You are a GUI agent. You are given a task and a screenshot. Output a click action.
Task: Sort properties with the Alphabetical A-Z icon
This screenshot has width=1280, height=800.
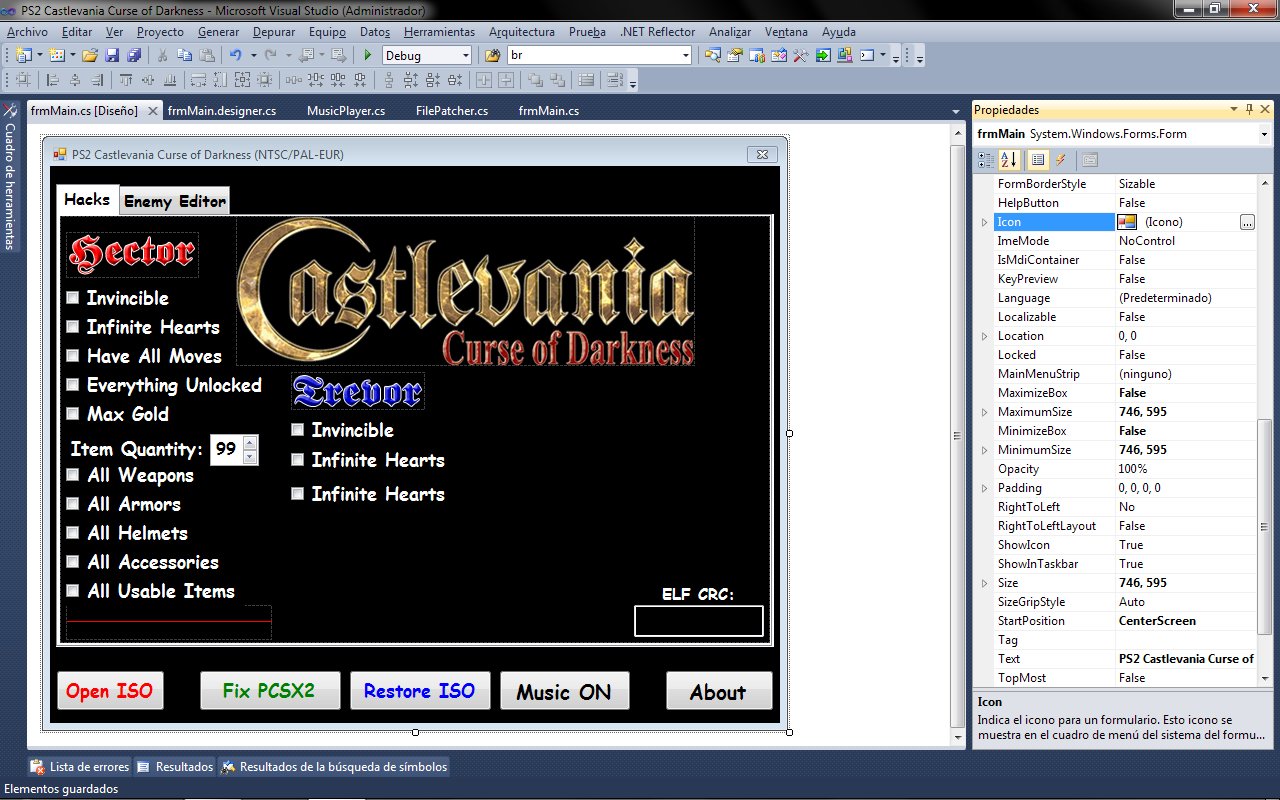1009,160
